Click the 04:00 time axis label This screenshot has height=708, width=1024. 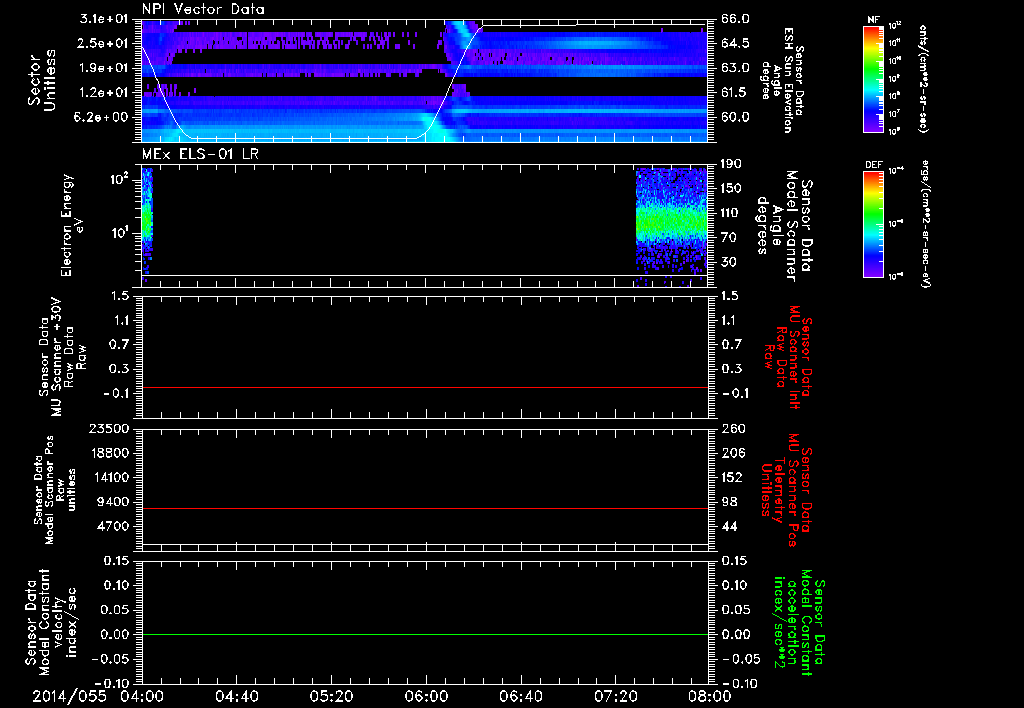142,696
